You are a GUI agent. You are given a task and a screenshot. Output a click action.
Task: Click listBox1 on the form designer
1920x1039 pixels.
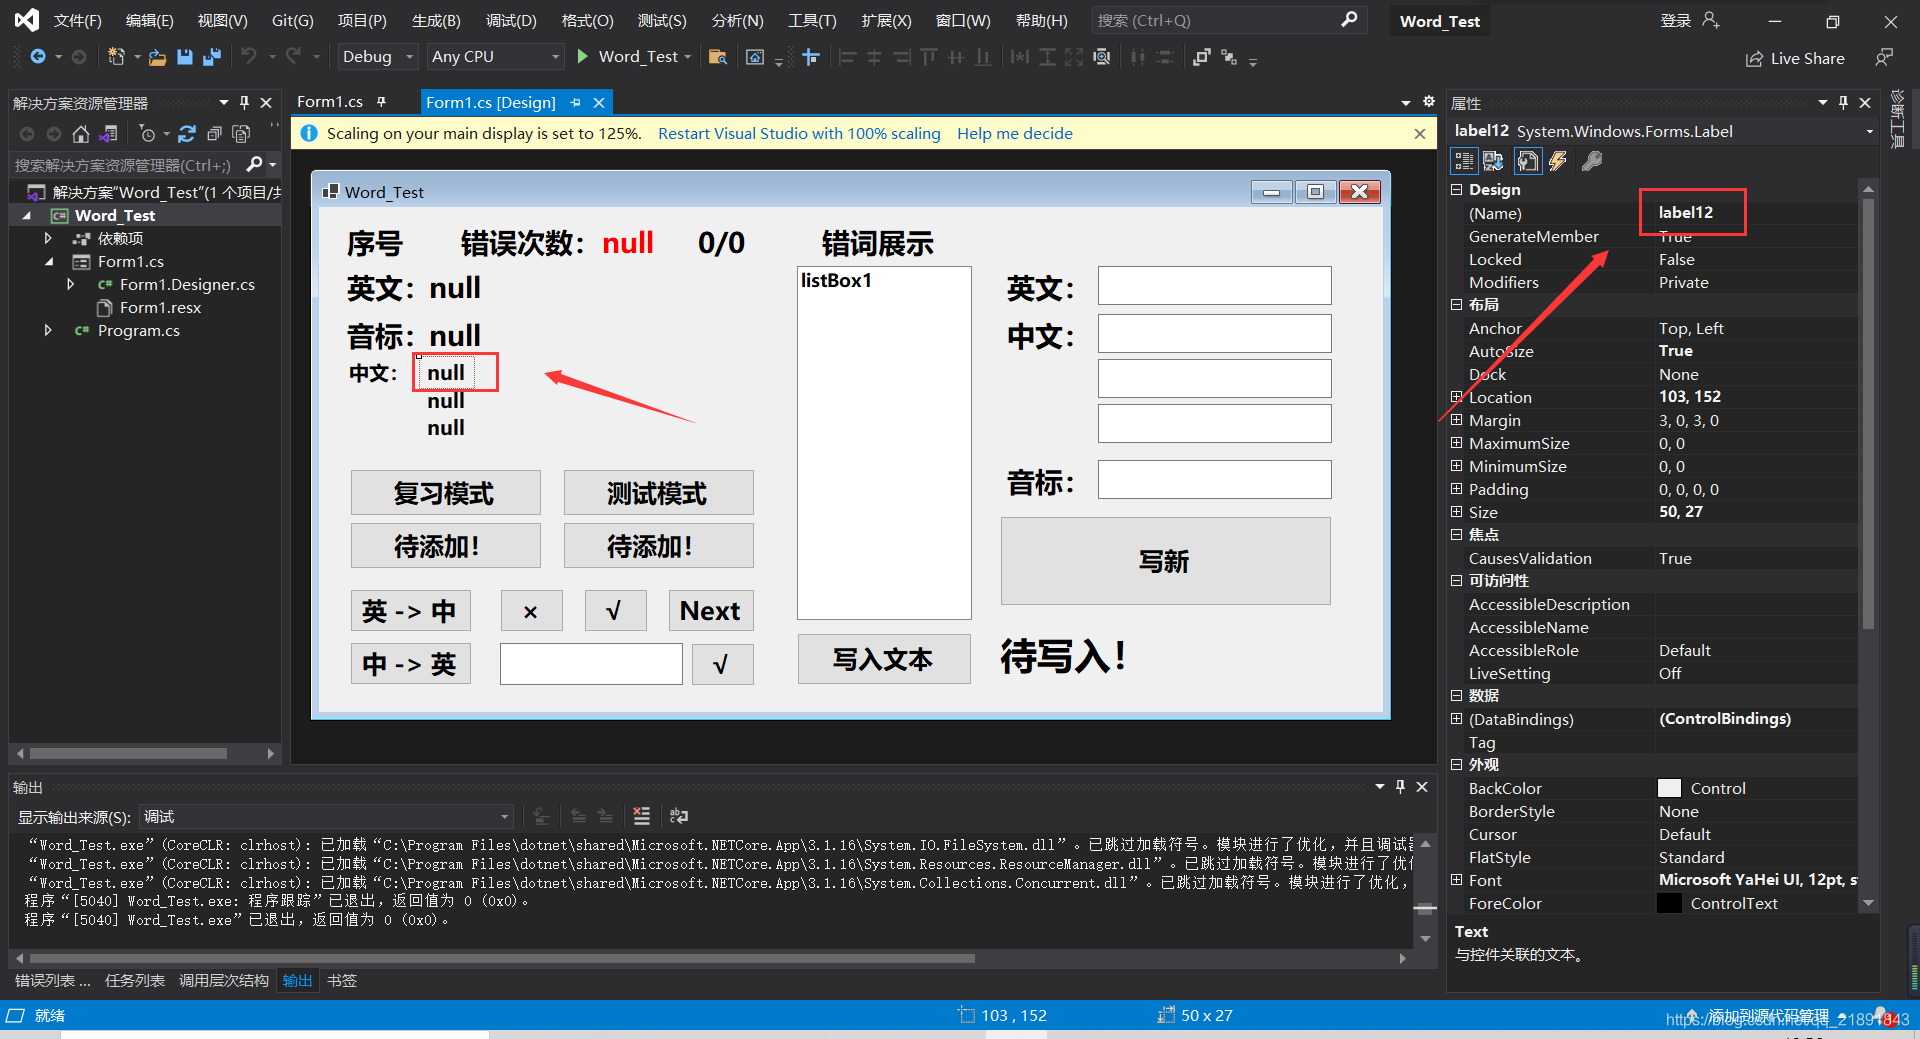[884, 443]
